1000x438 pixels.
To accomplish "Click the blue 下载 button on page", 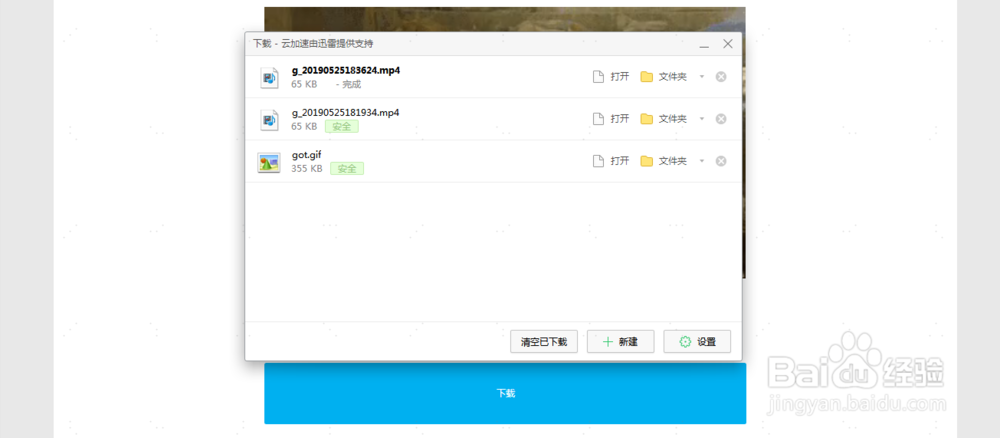I will (x=505, y=393).
